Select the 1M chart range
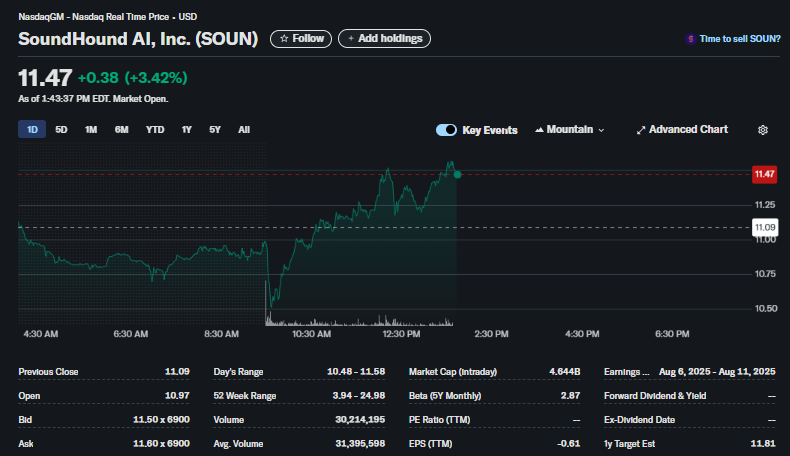The width and height of the screenshot is (790, 456). [91, 129]
